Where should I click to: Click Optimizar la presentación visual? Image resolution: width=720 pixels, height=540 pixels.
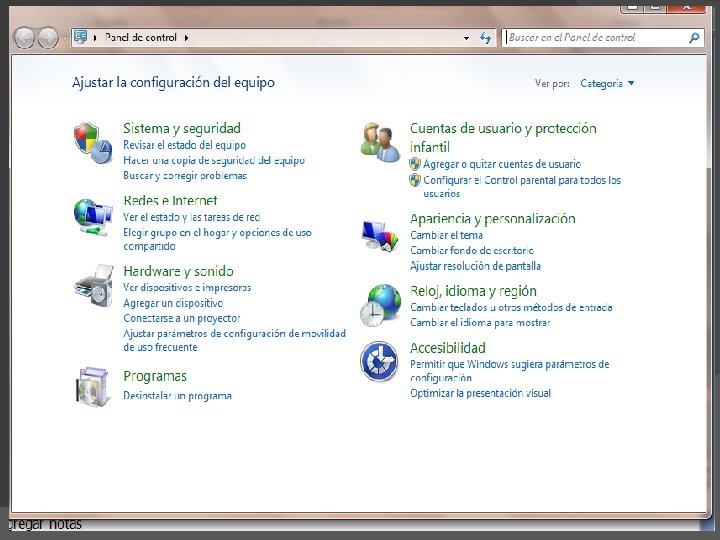[480, 393]
